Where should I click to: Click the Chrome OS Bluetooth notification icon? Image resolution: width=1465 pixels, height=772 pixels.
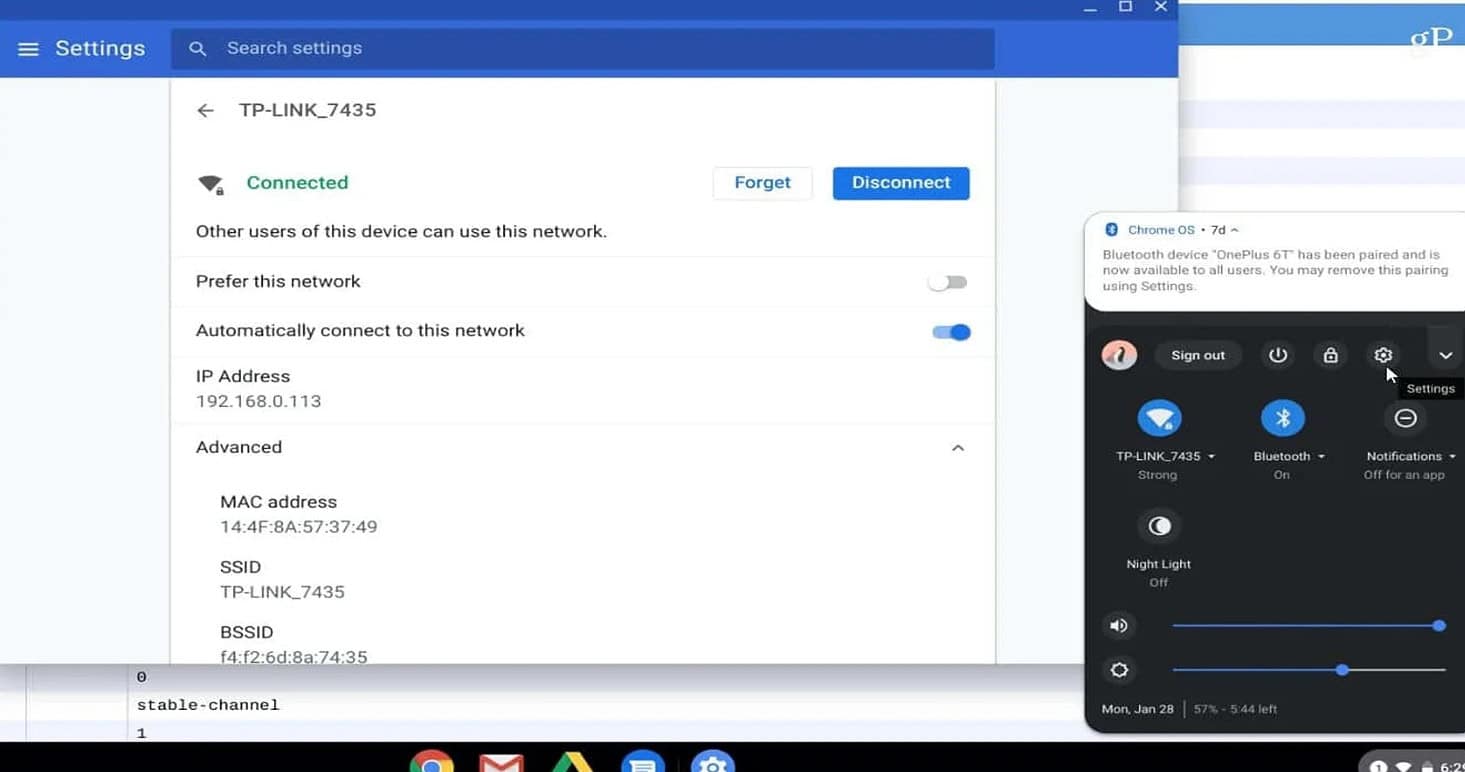coord(1111,230)
